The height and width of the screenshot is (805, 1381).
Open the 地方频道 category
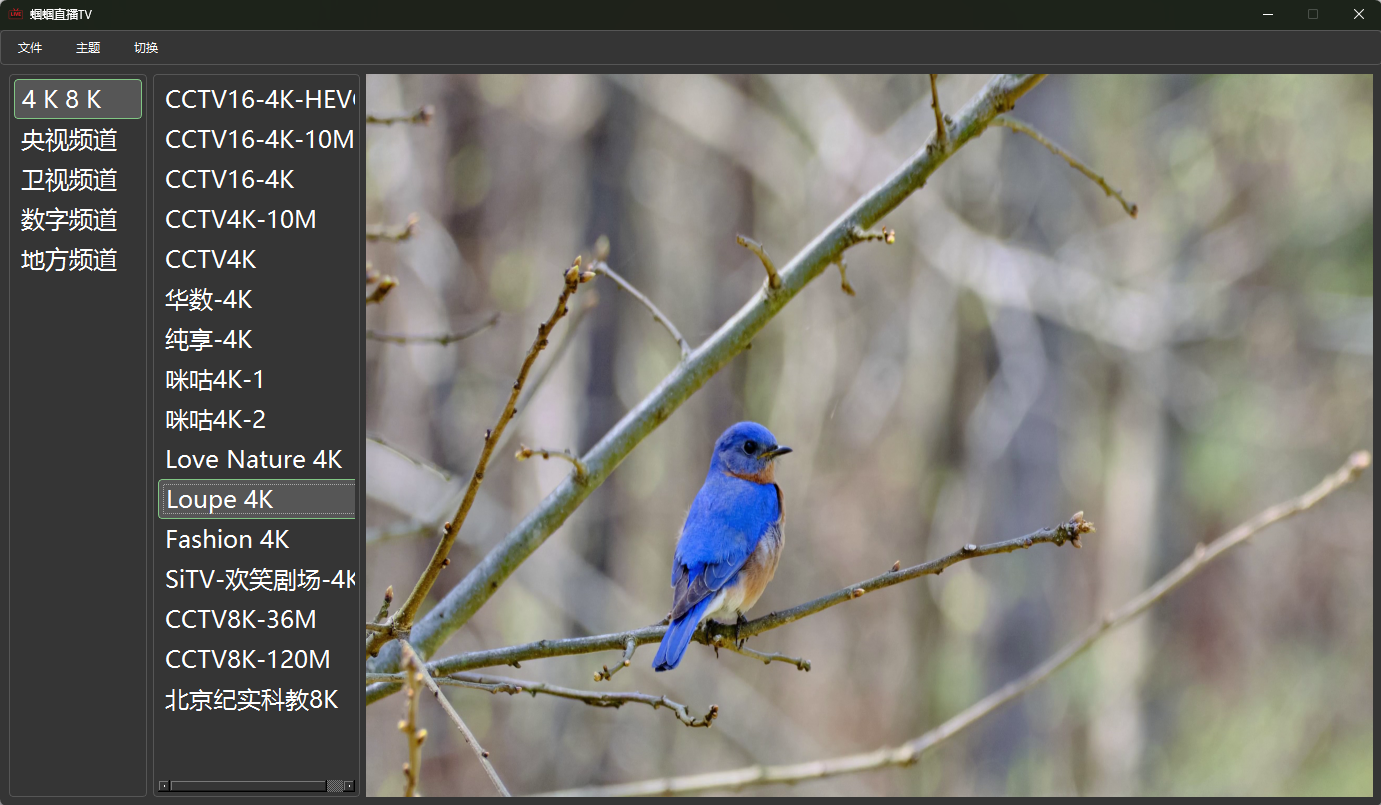click(x=70, y=260)
